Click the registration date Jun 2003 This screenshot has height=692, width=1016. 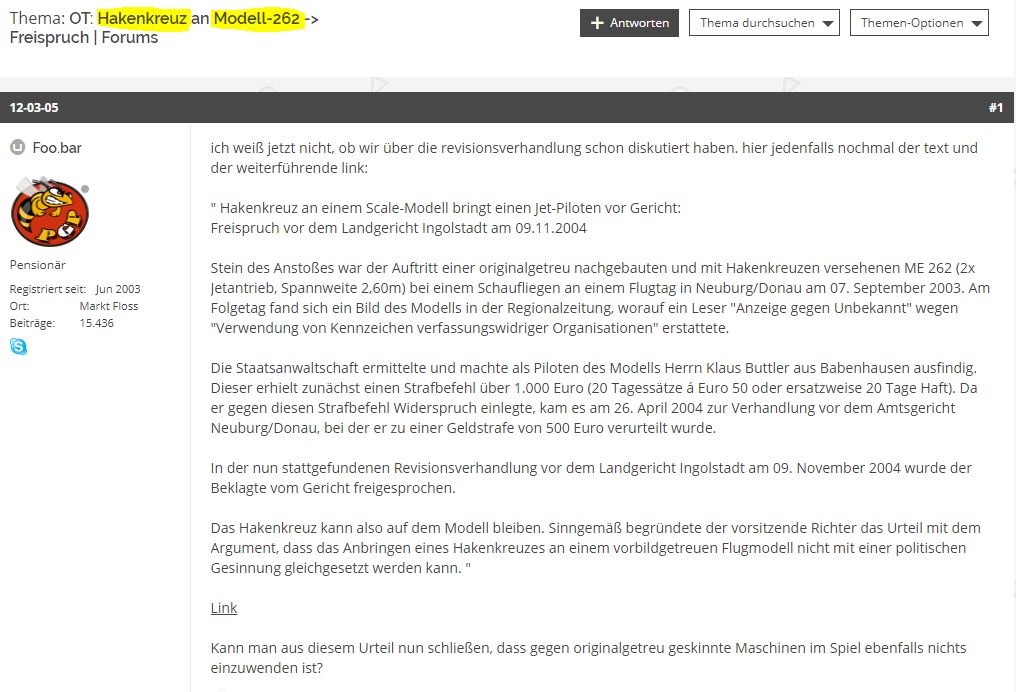tap(118, 289)
